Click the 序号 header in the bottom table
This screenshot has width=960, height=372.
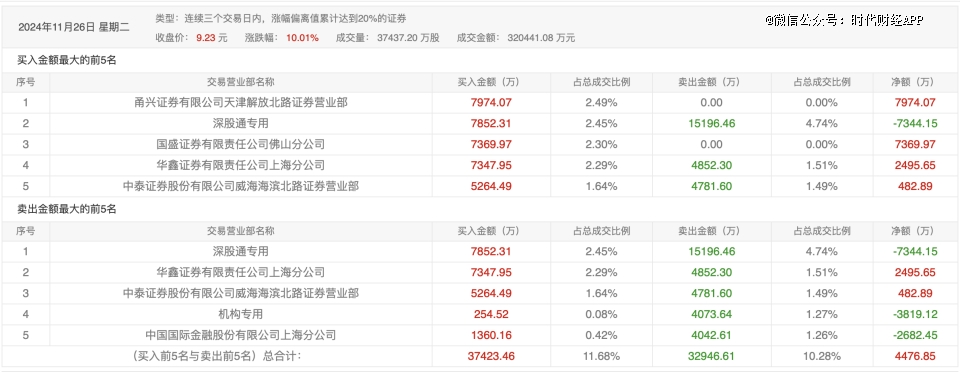(x=25, y=231)
